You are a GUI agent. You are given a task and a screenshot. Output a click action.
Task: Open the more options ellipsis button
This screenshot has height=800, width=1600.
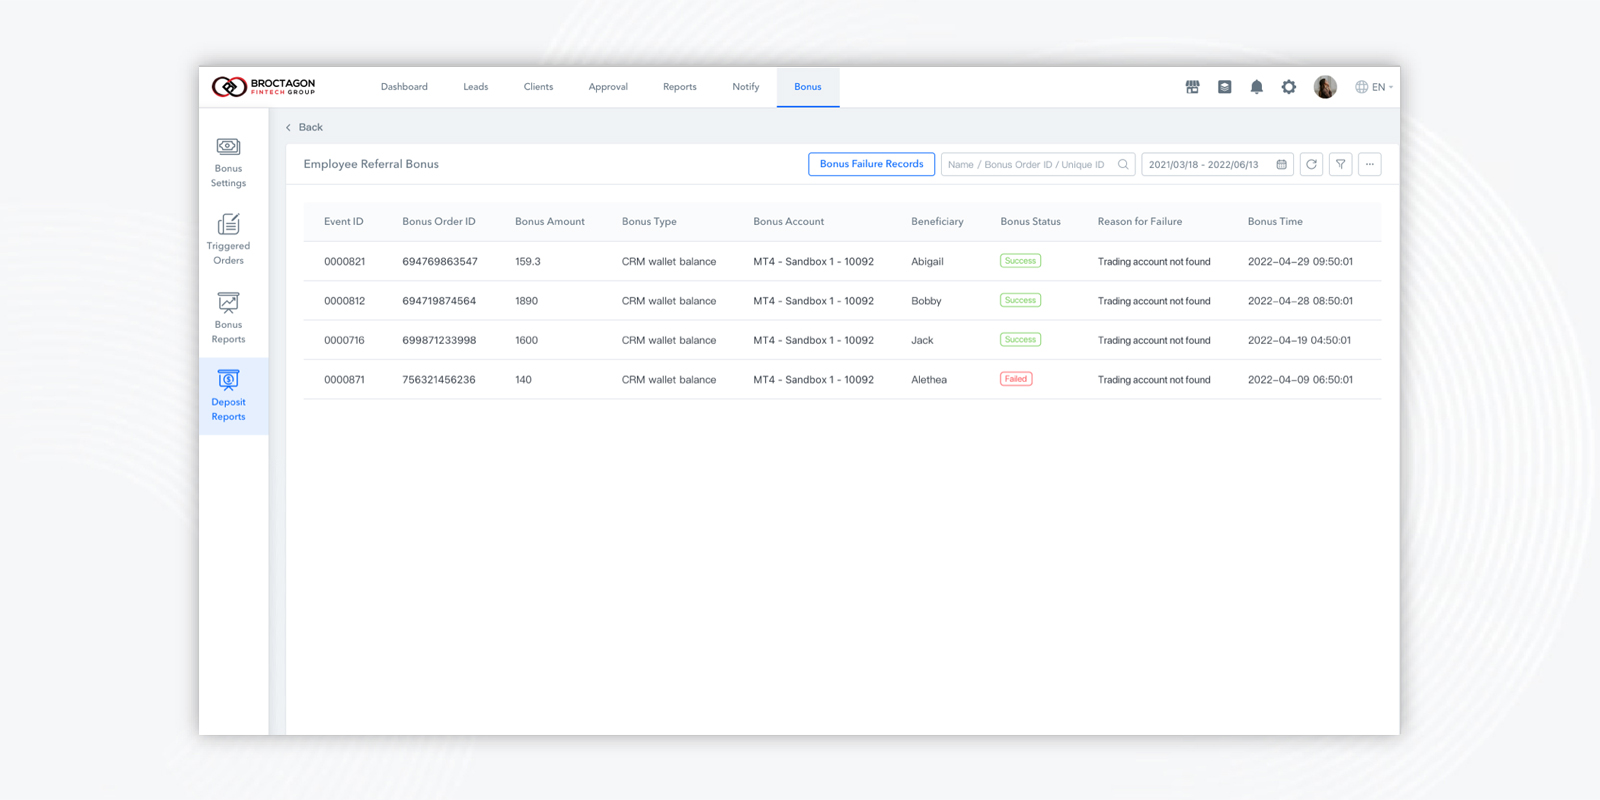1370,164
